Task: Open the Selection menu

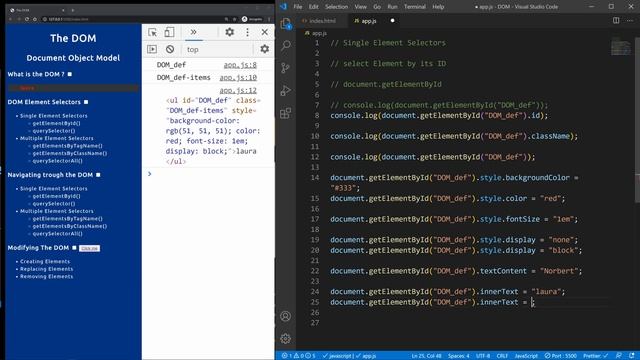Action: (x=336, y=7)
